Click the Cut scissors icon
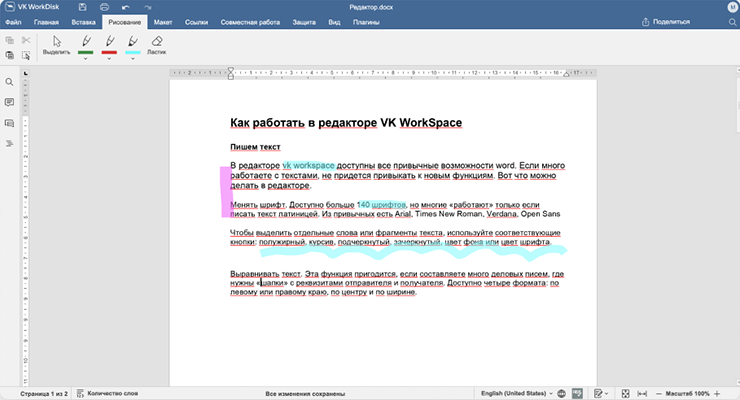Screen dimensions: 740x400 26,40
